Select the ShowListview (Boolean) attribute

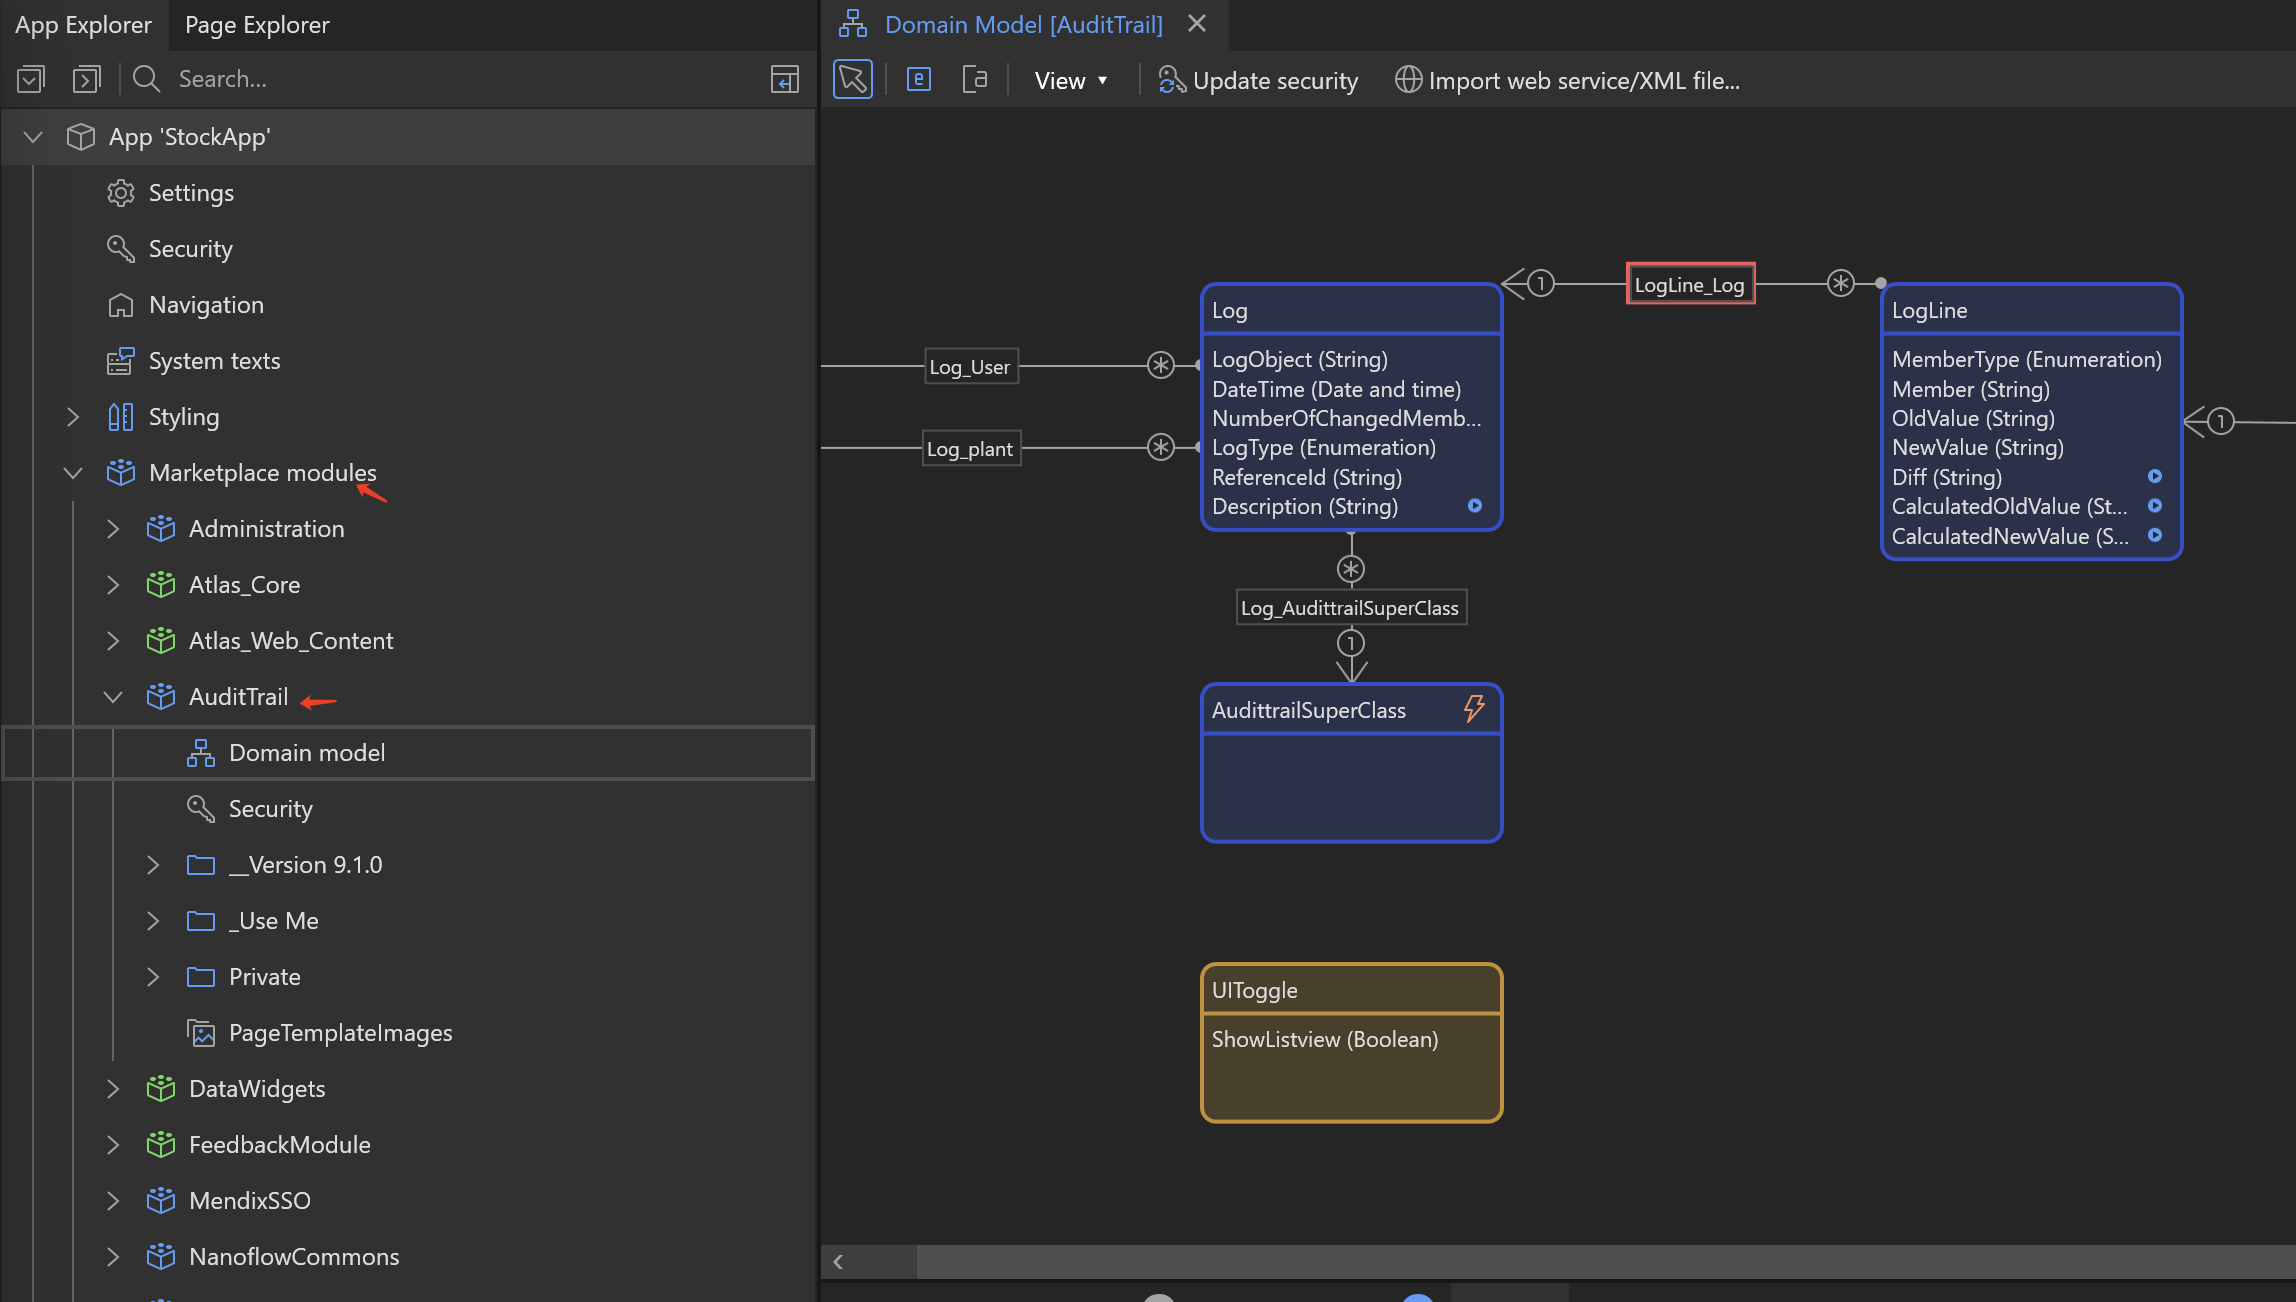pos(1325,1040)
